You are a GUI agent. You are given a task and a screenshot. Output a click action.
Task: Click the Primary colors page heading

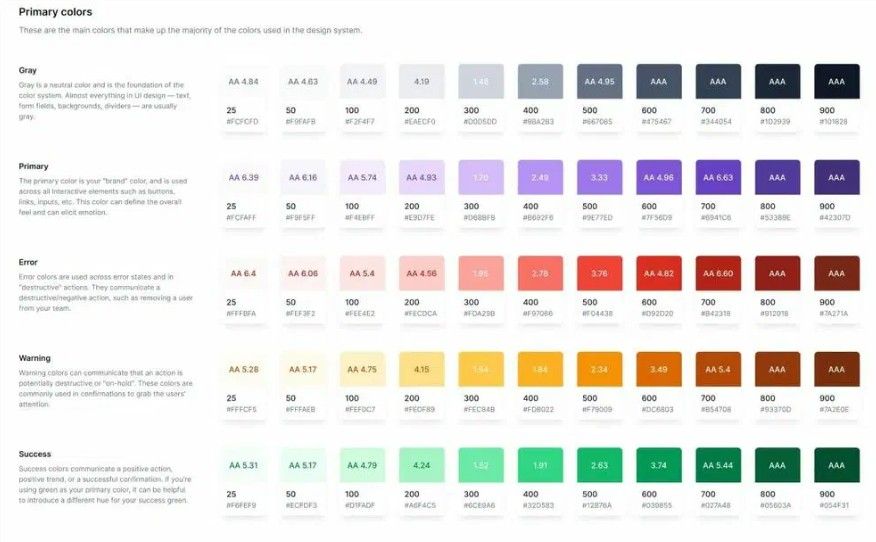coord(55,12)
